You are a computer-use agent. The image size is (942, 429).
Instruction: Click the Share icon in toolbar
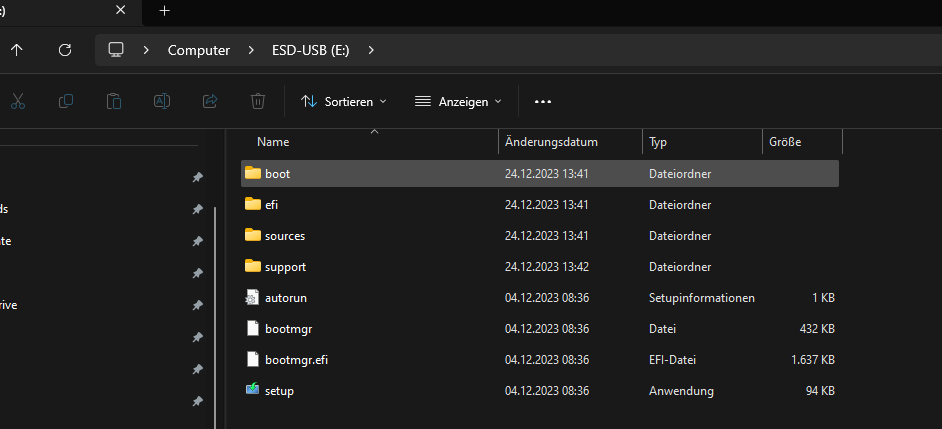pyautogui.click(x=210, y=101)
